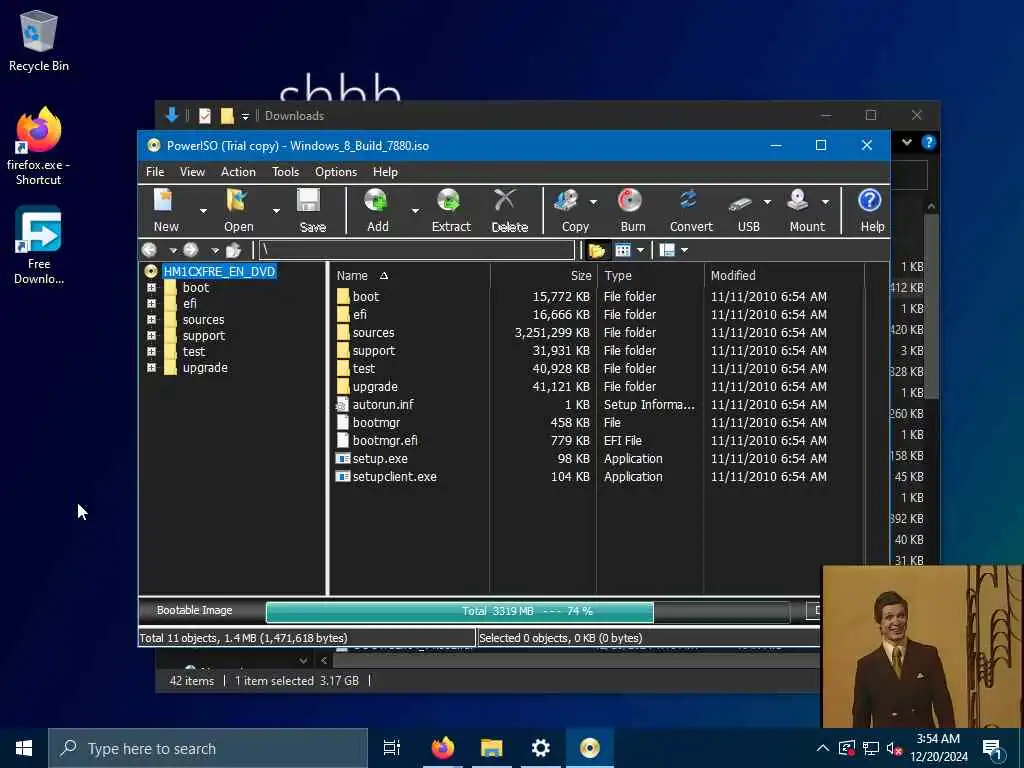Screen dimensions: 1024x768
Task: Sort by the Name column header
Action: click(410, 276)
